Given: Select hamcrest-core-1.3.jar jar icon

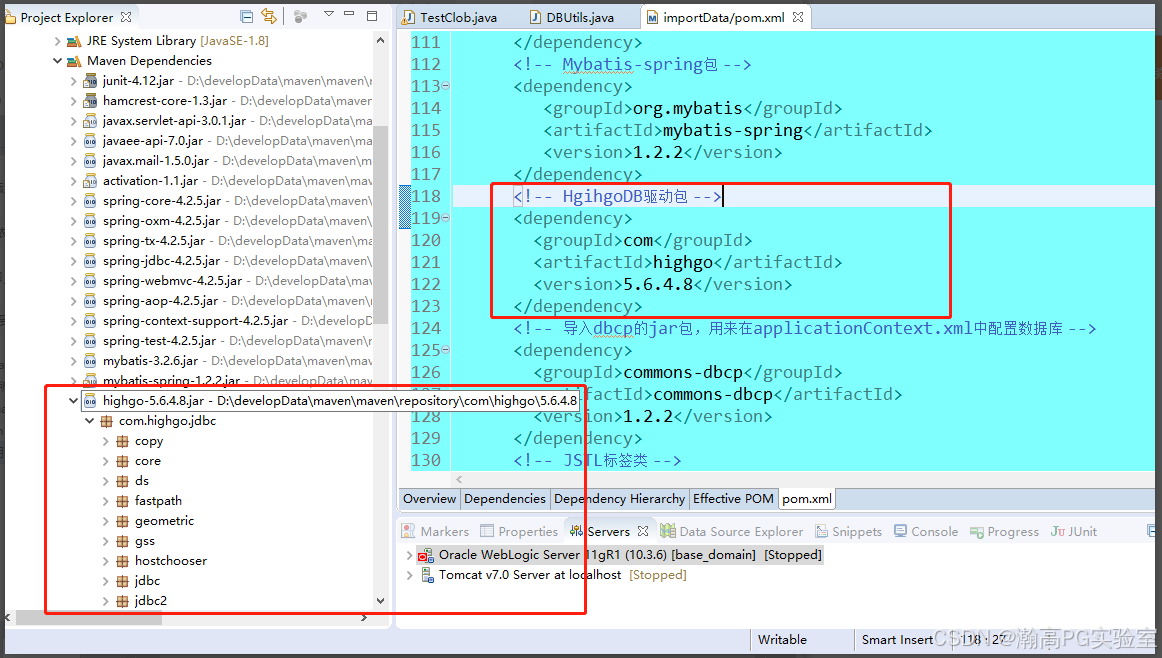Looking at the screenshot, I should pos(90,101).
